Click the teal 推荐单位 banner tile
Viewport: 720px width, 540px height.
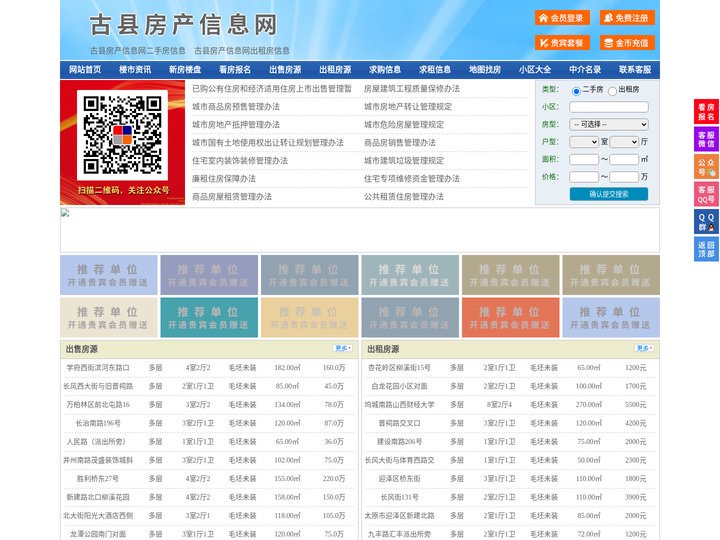[x=209, y=317]
